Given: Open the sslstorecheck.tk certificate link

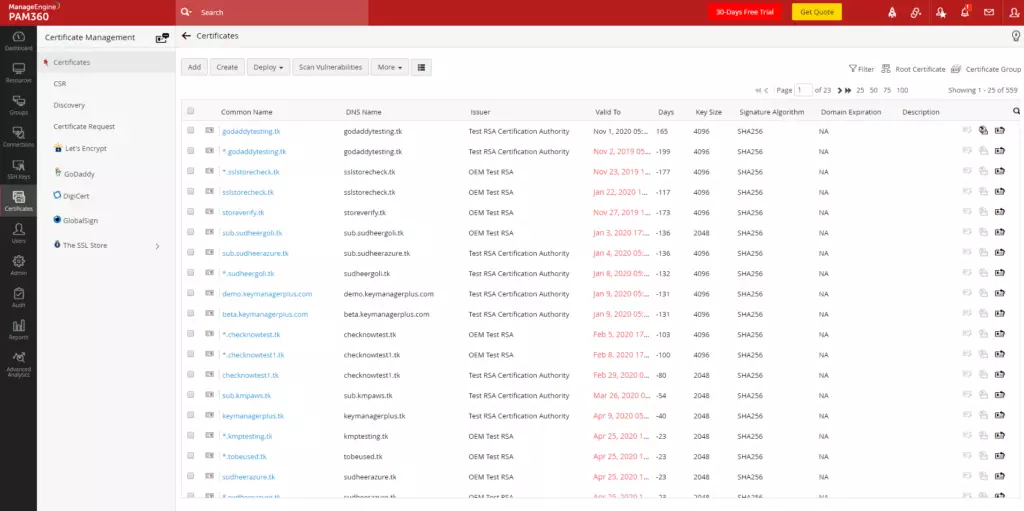Looking at the screenshot, I should (248, 192).
